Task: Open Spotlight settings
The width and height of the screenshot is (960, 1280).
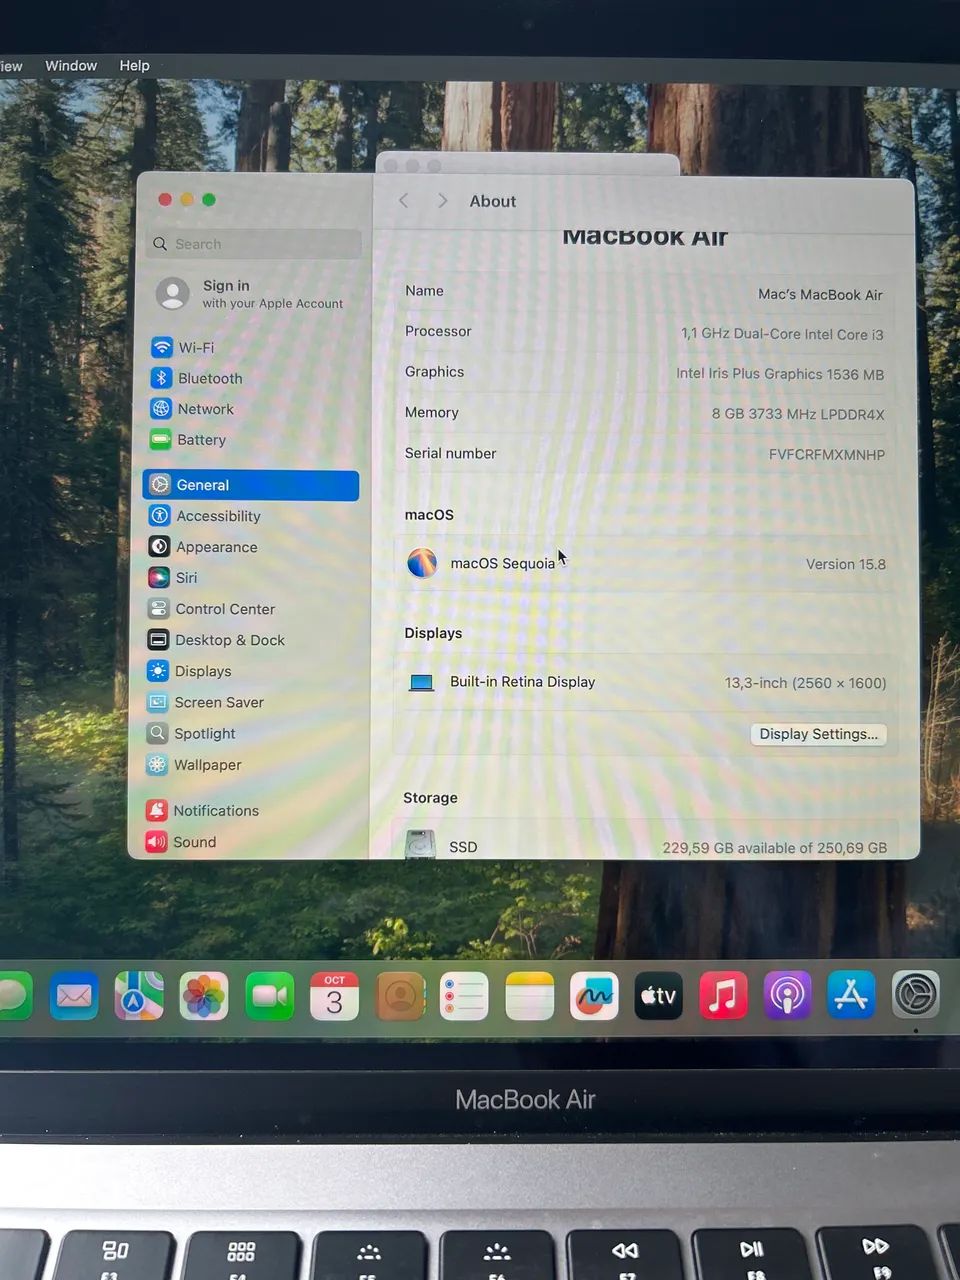Action: pyautogui.click(x=191, y=733)
